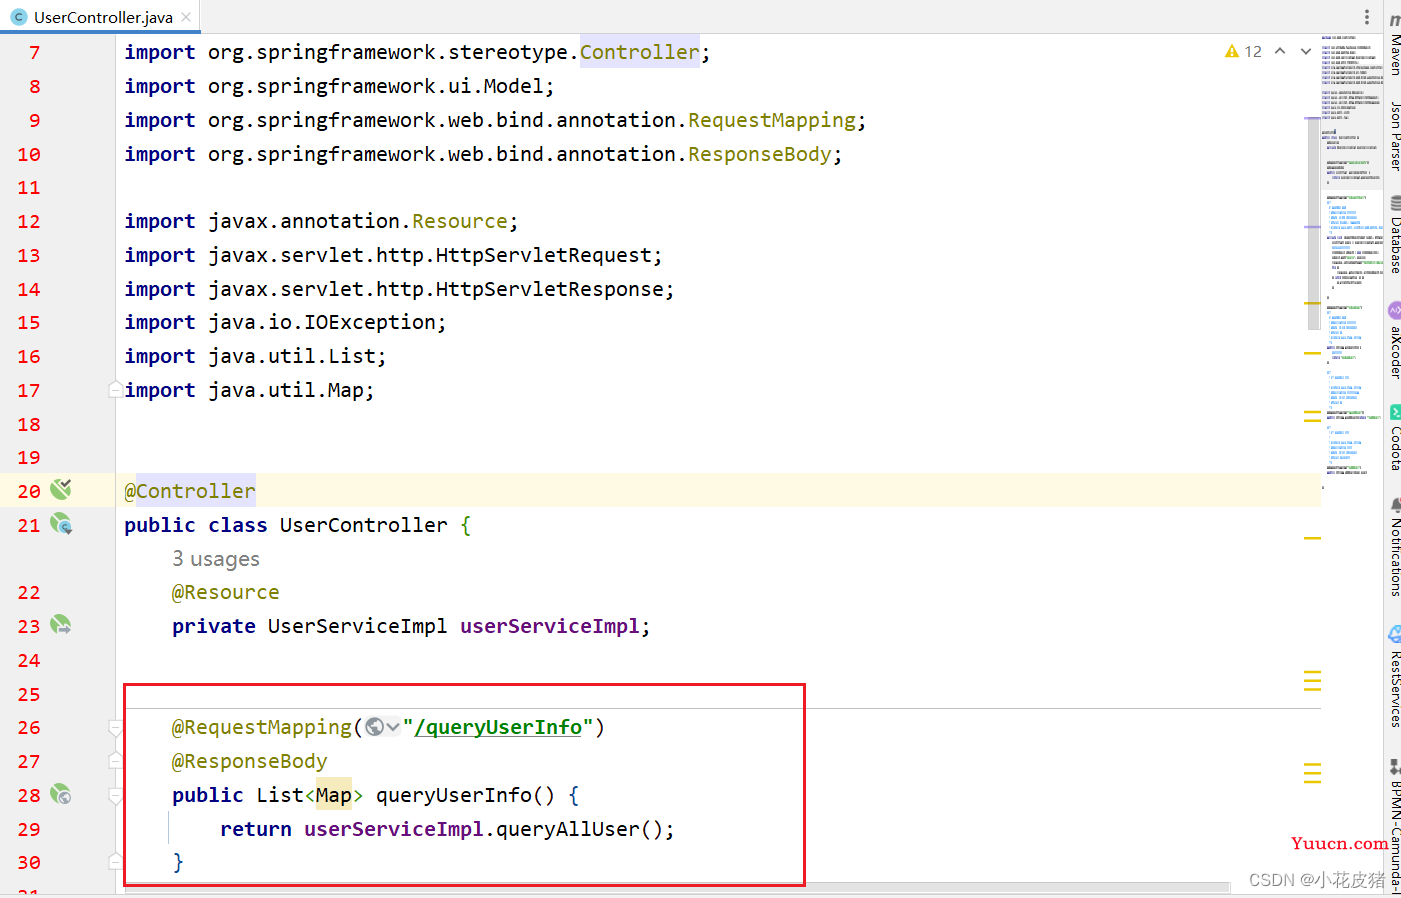Click the Database tool window icon
Screen dimensions: 1401x898
pyautogui.click(x=1396, y=204)
